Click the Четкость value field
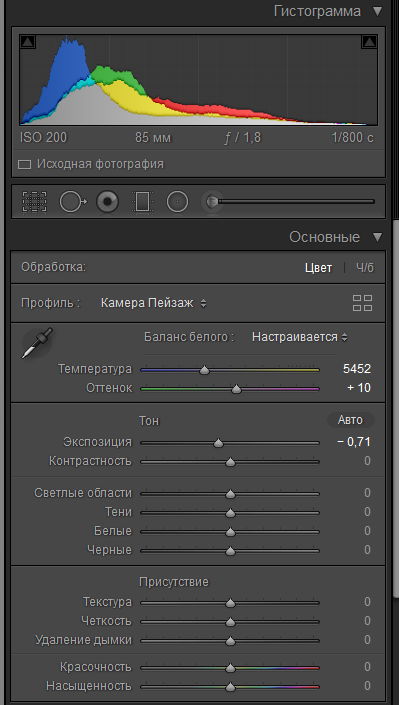The width and height of the screenshot is (399, 705). (368, 621)
